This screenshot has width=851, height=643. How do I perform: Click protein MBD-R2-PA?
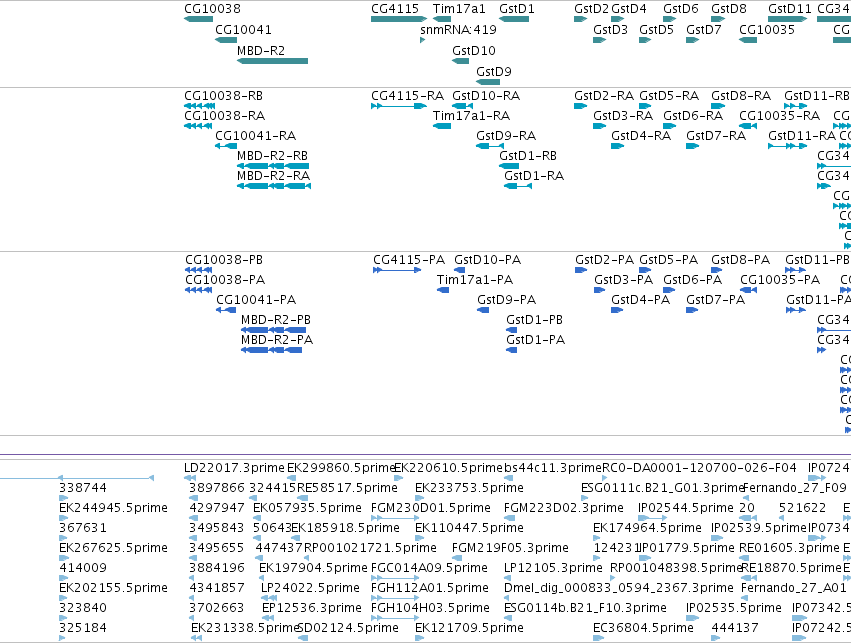click(277, 340)
